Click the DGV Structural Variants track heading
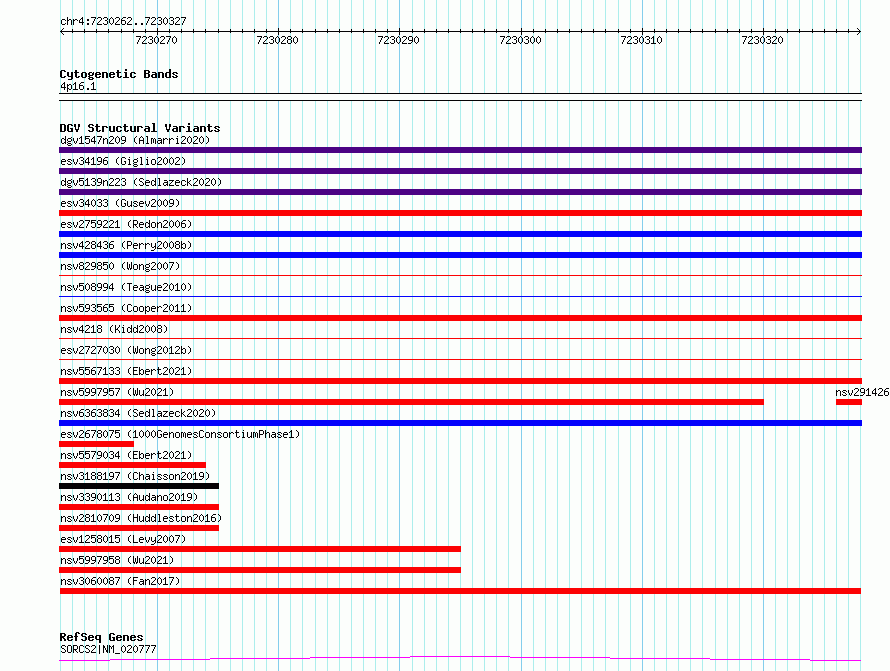Image resolution: width=890 pixels, height=671 pixels. [140, 128]
